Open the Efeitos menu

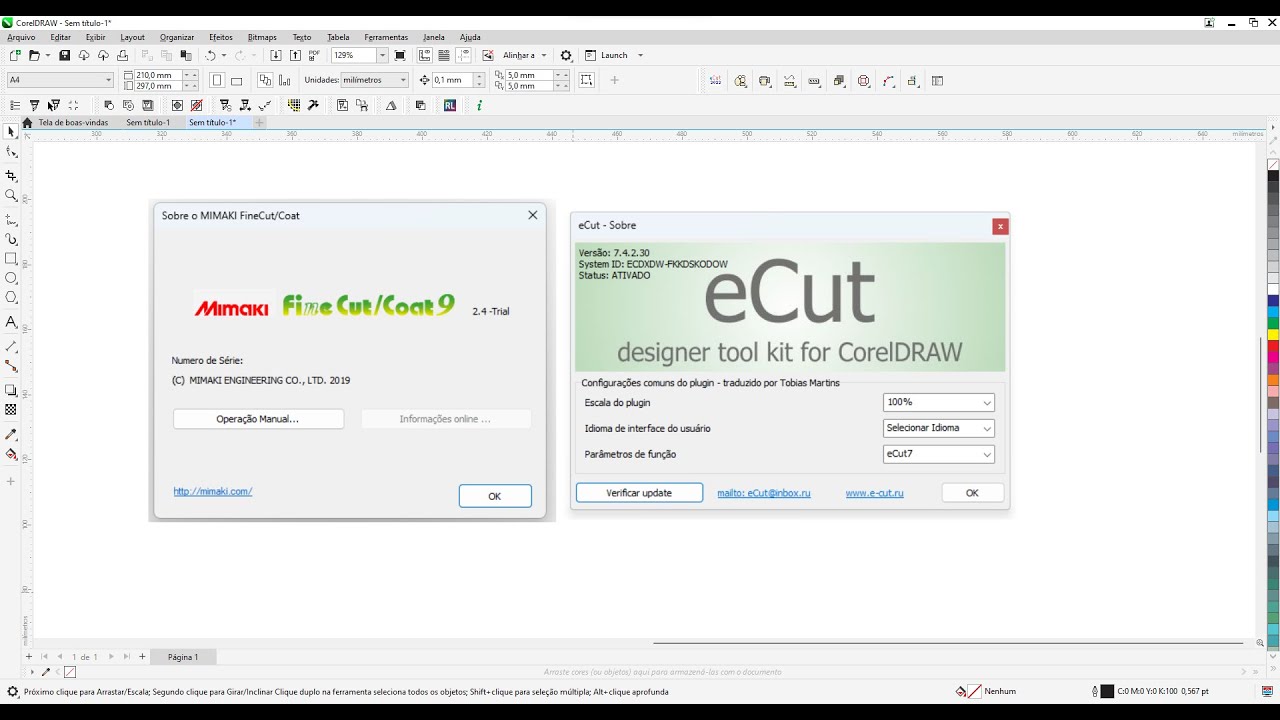[x=220, y=37]
